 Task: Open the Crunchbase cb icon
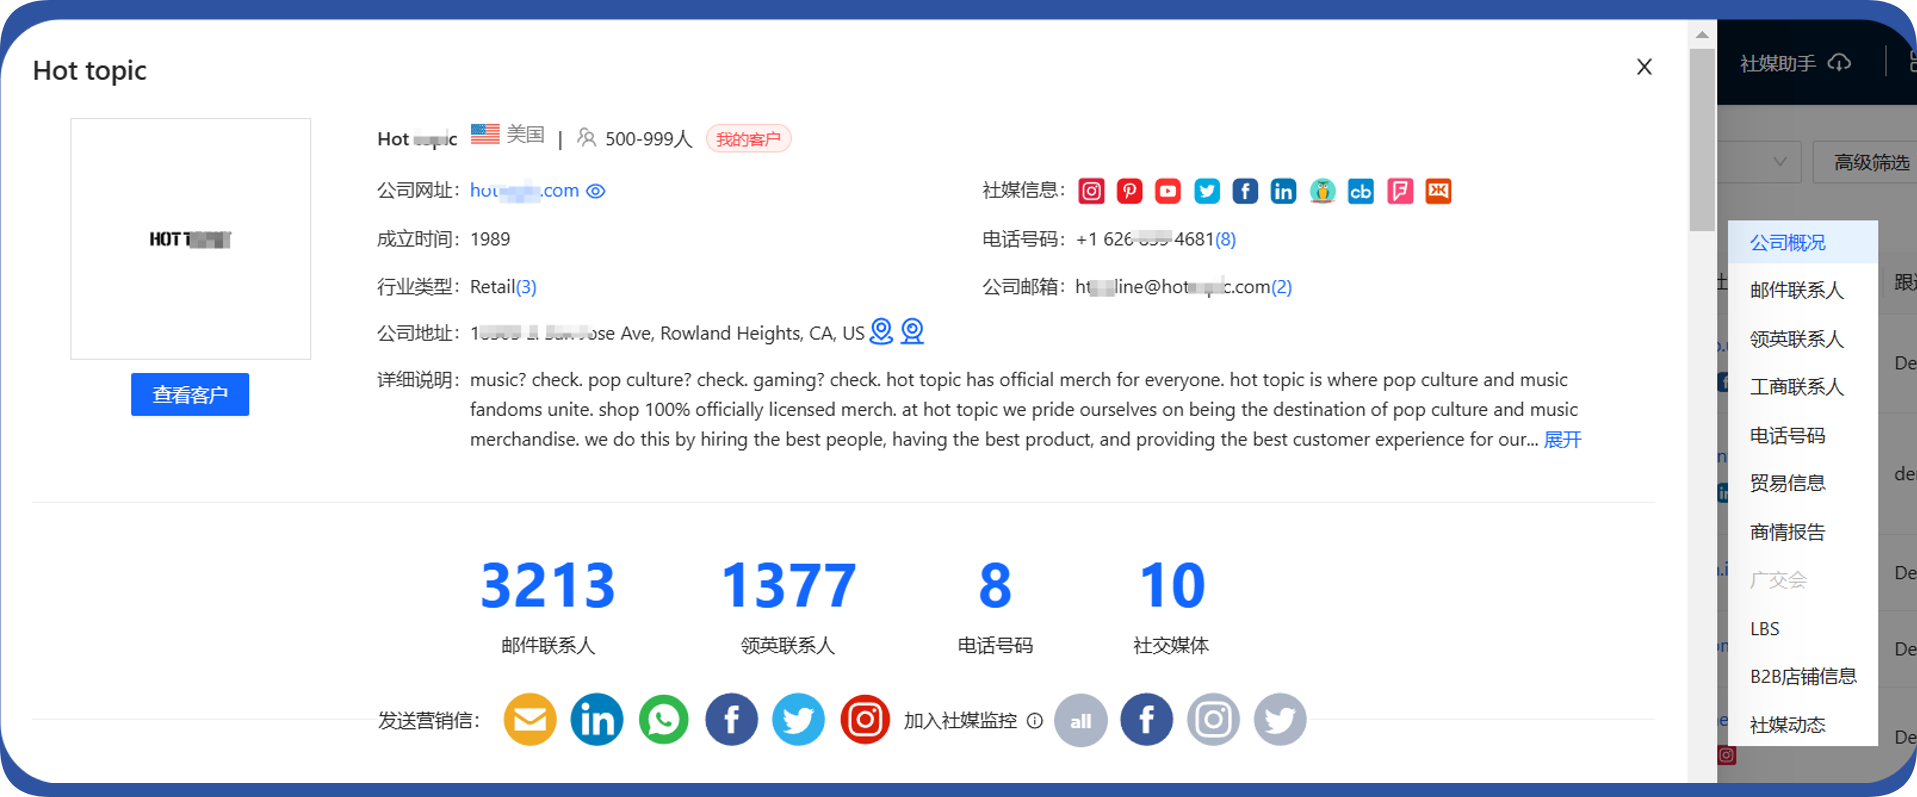click(1361, 191)
